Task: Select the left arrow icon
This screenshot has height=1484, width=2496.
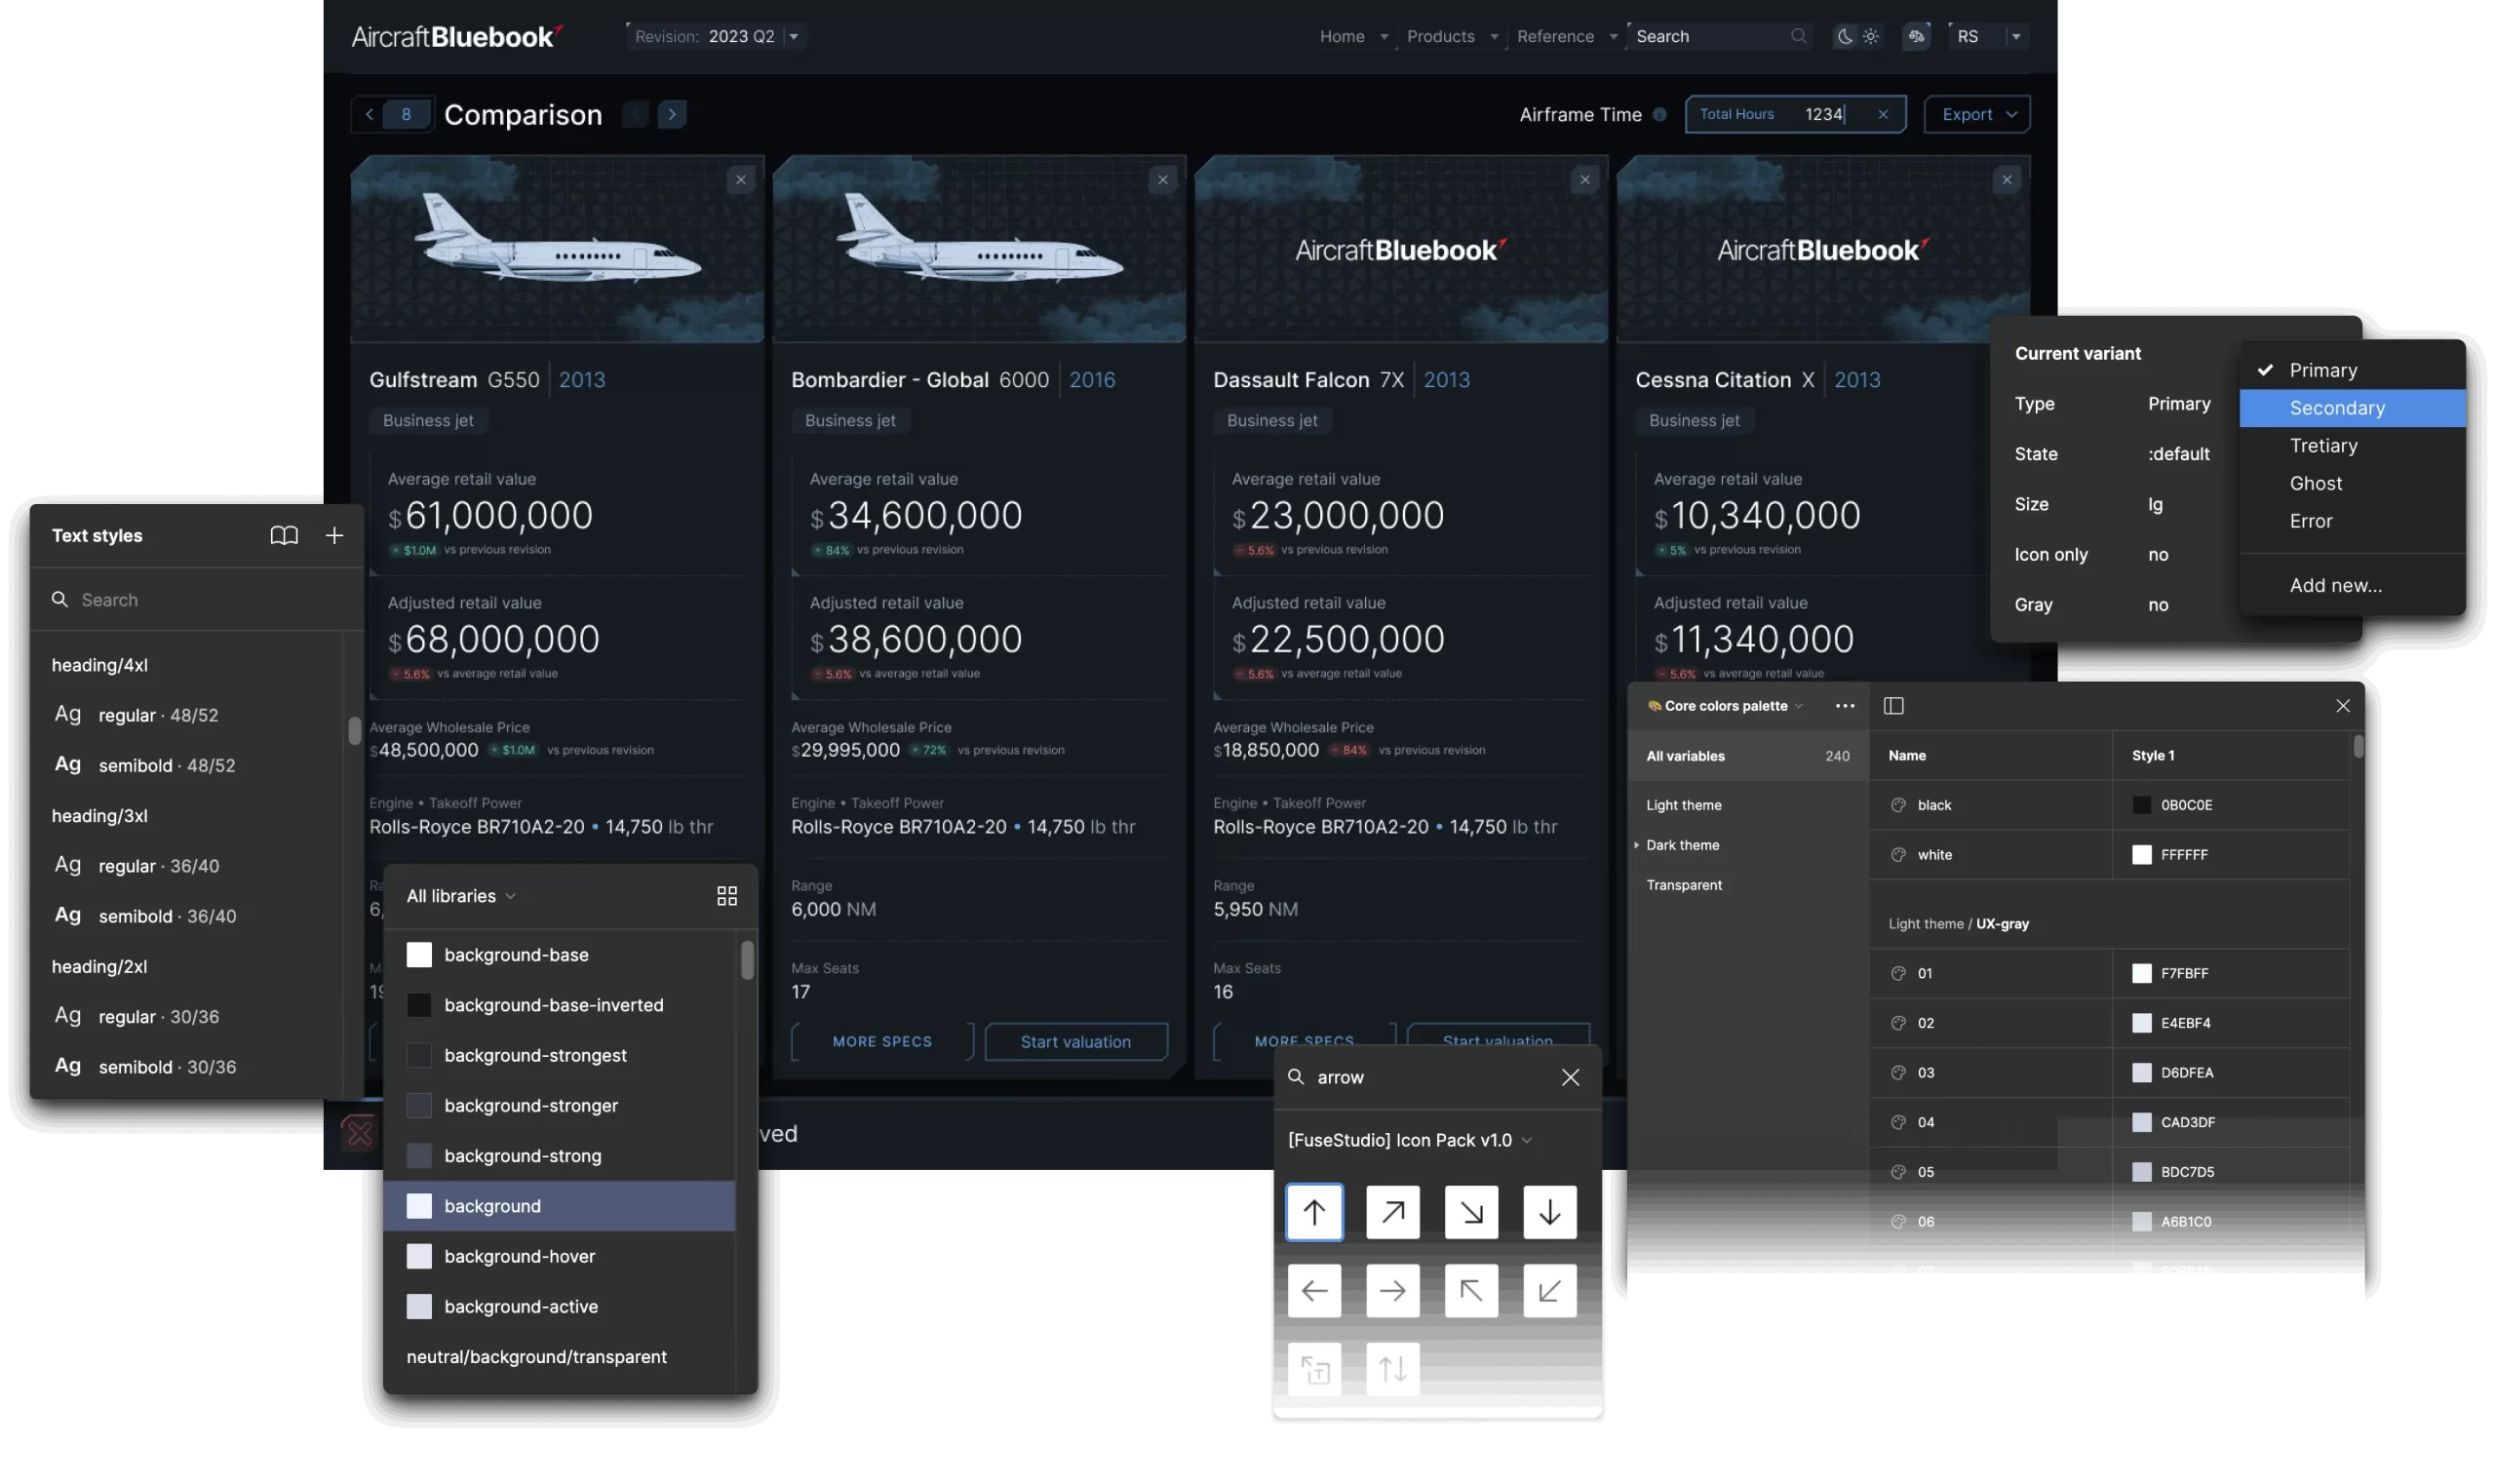Action: coord(1314,1291)
